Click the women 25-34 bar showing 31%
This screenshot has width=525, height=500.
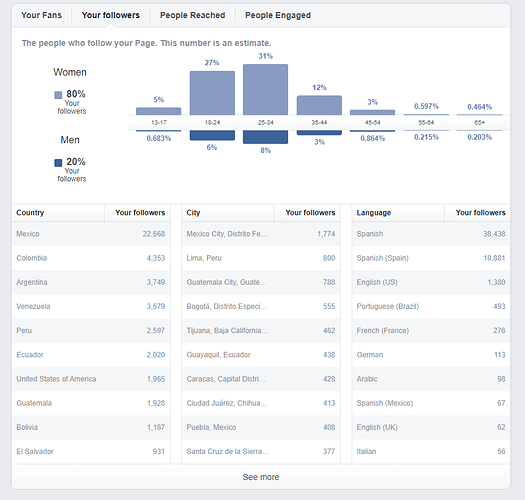266,89
